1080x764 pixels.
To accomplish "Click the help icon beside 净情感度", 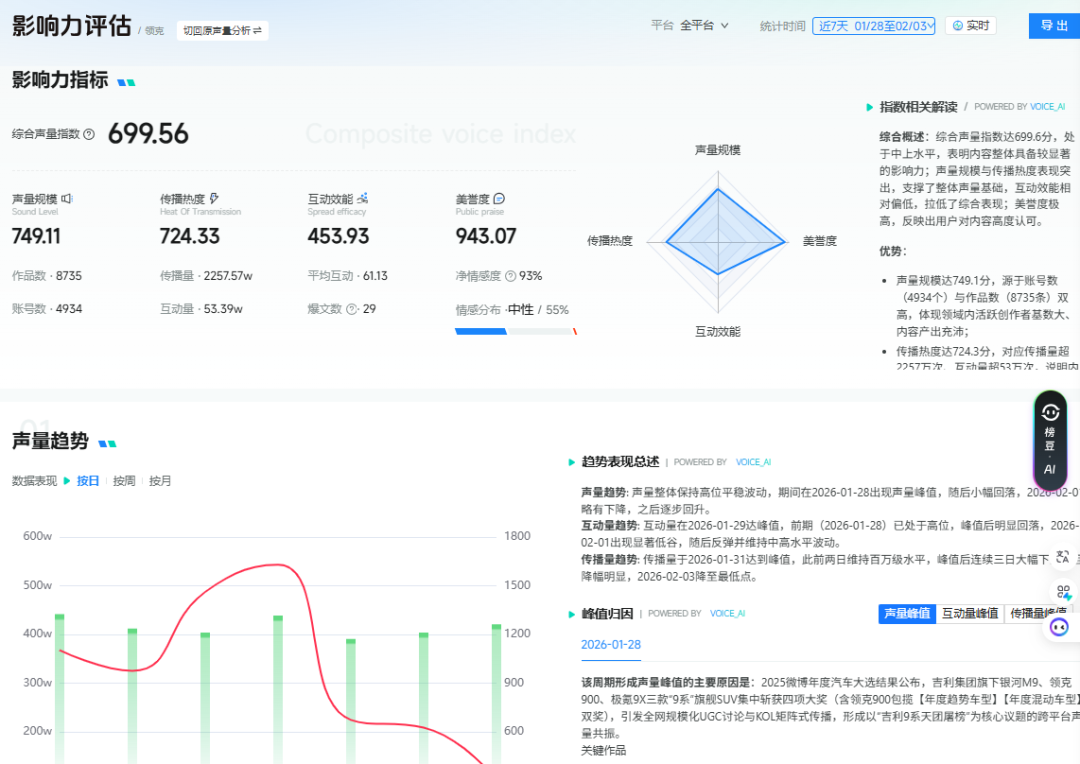I will click(512, 276).
